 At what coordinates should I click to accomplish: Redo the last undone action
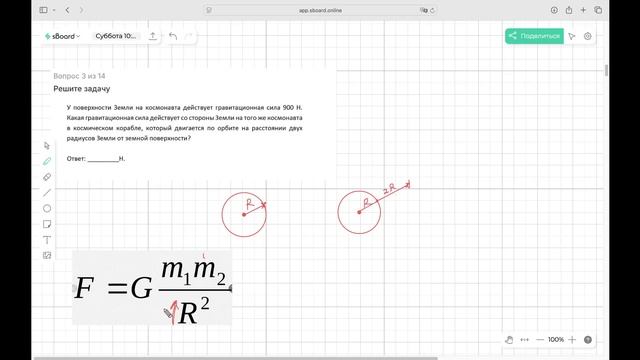coord(188,36)
